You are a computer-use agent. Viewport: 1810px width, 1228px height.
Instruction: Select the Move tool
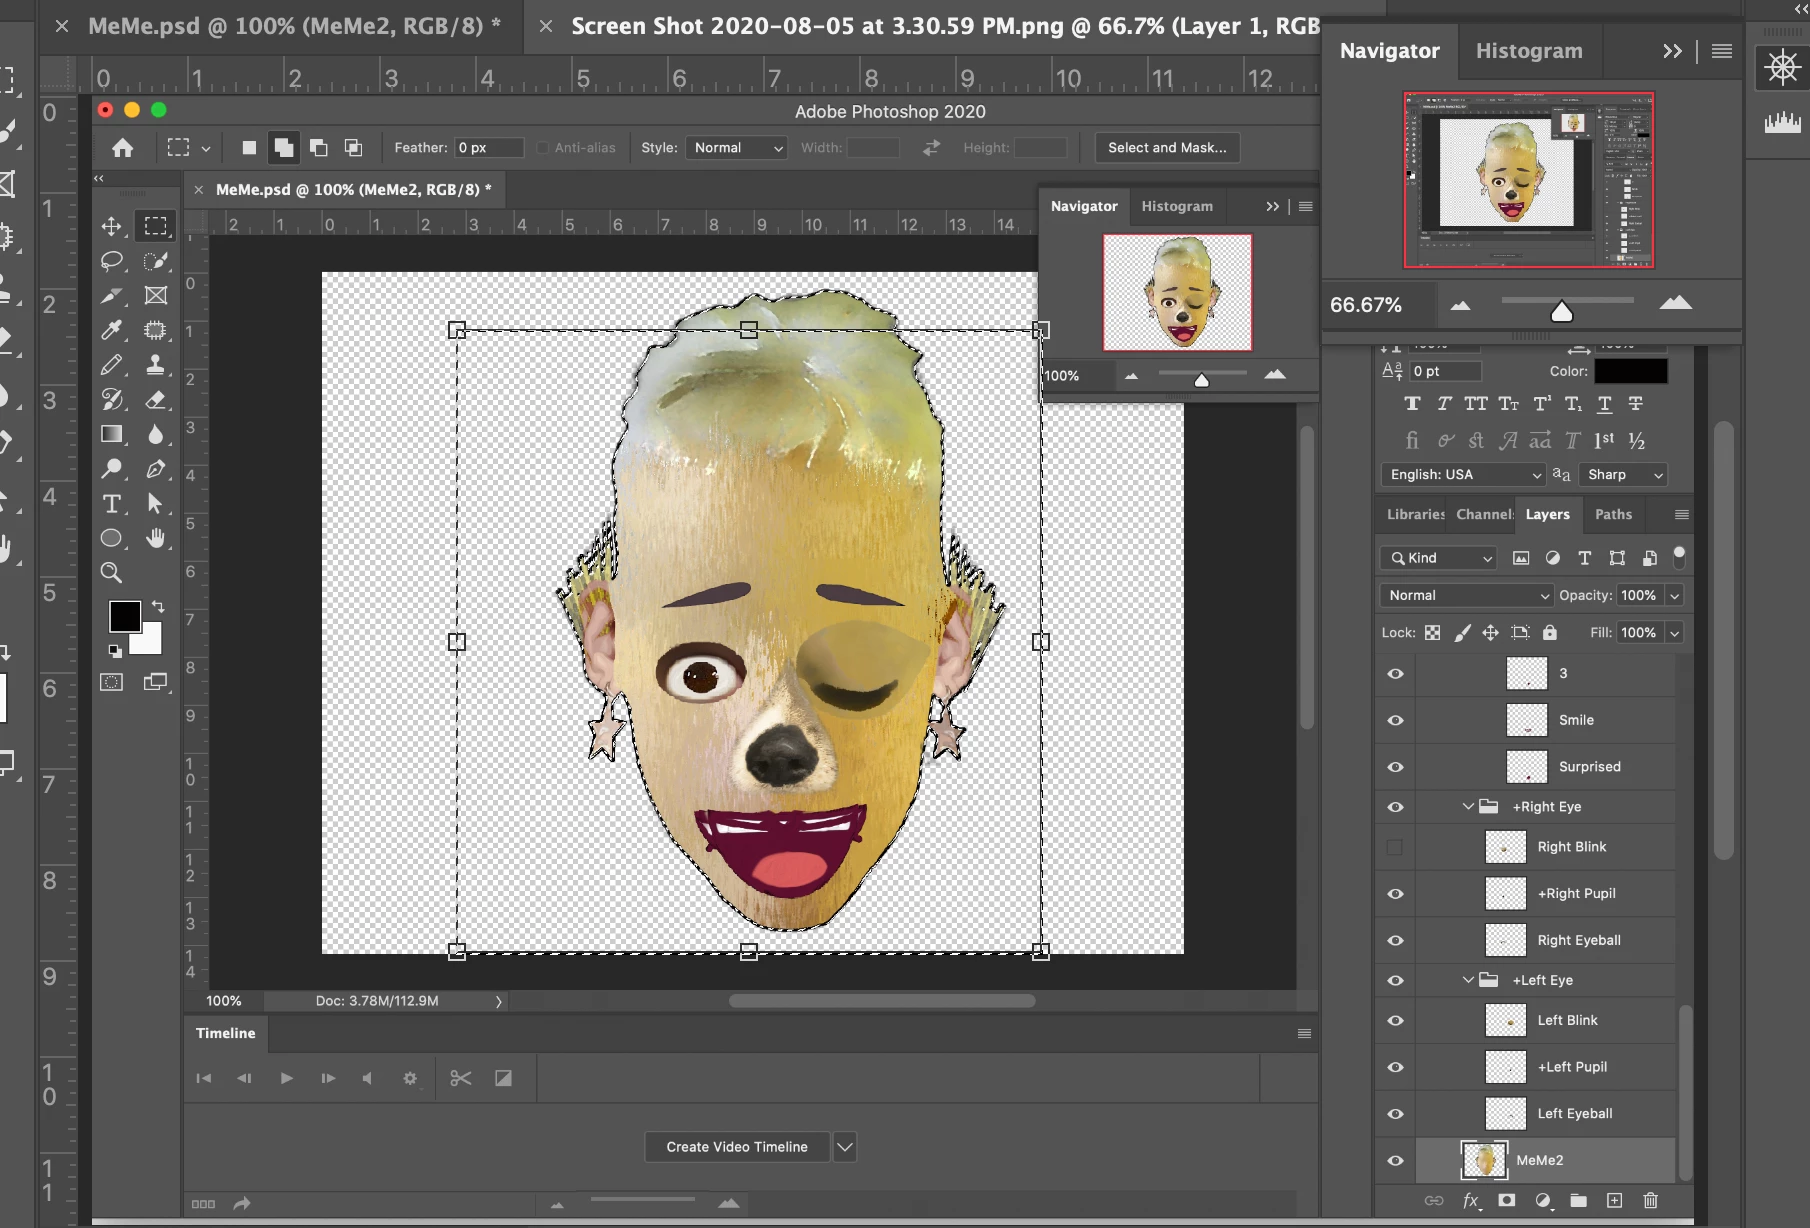point(112,226)
